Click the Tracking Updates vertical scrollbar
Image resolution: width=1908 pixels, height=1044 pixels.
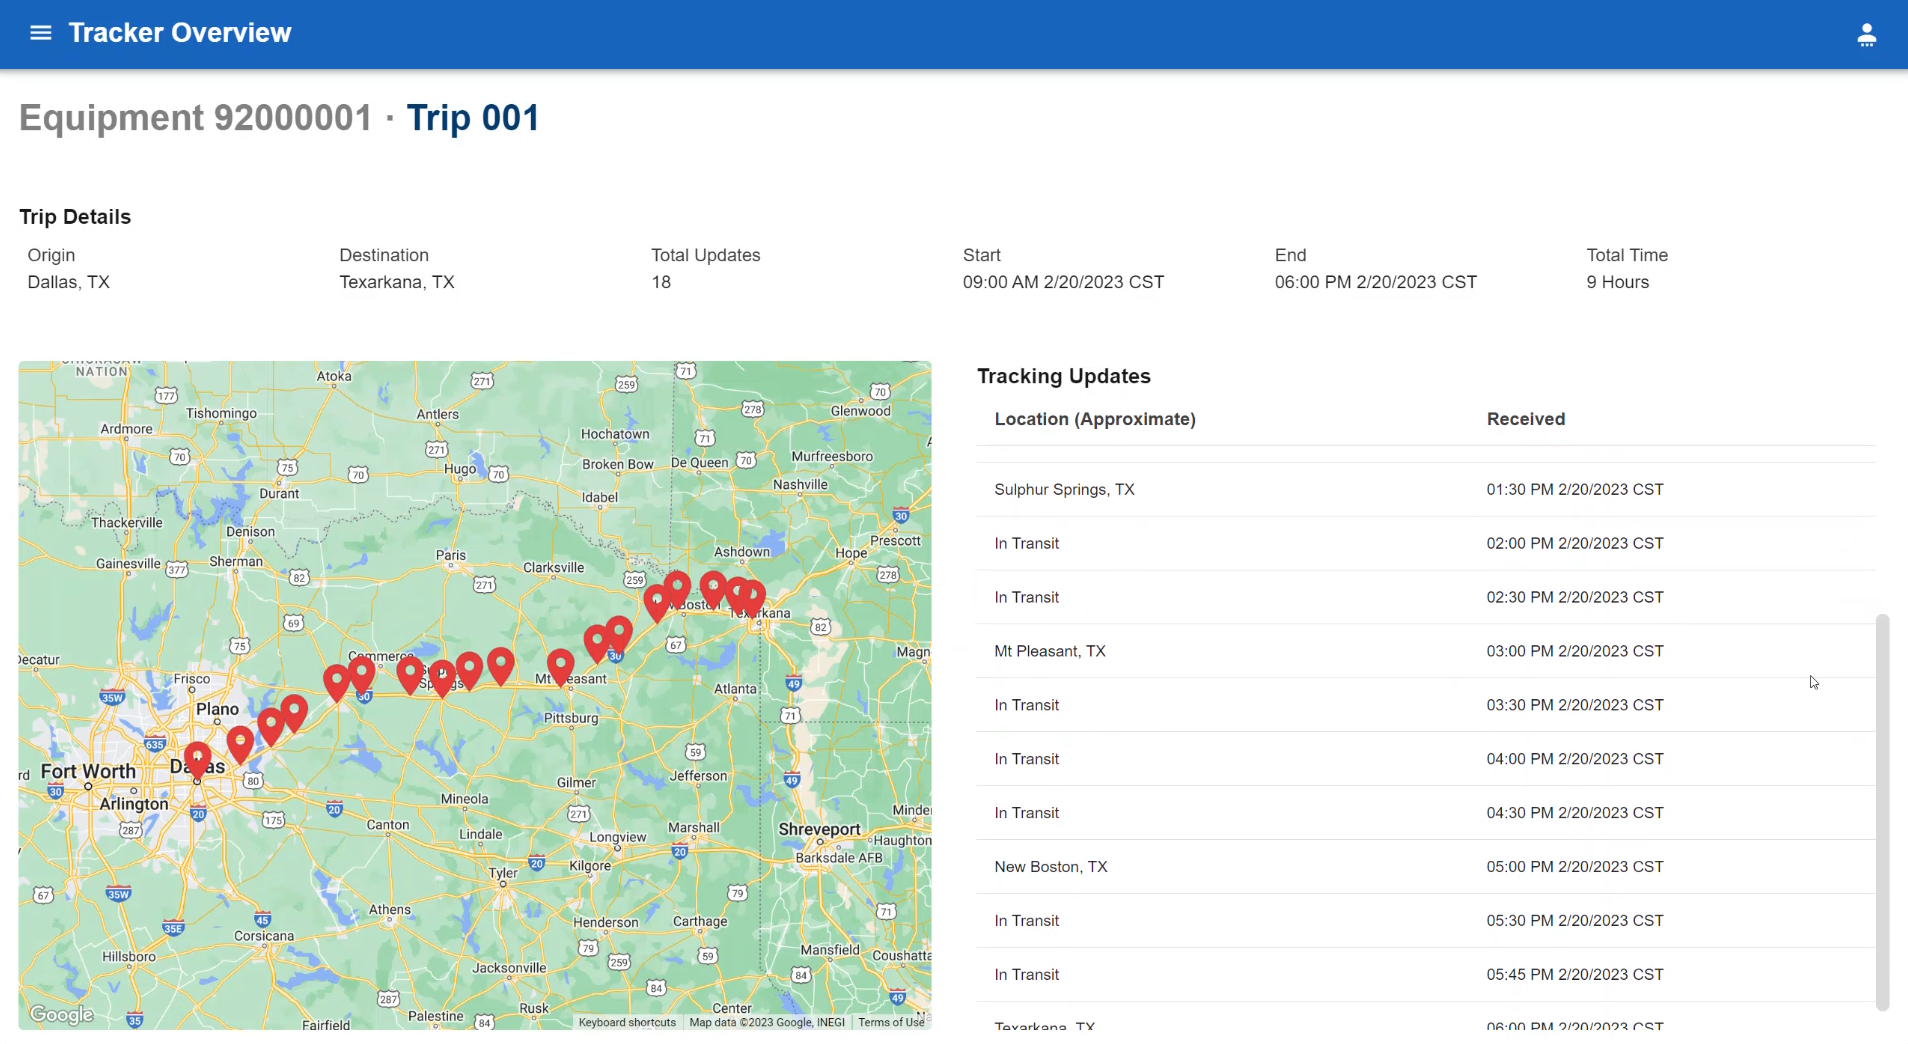coord(1882,812)
